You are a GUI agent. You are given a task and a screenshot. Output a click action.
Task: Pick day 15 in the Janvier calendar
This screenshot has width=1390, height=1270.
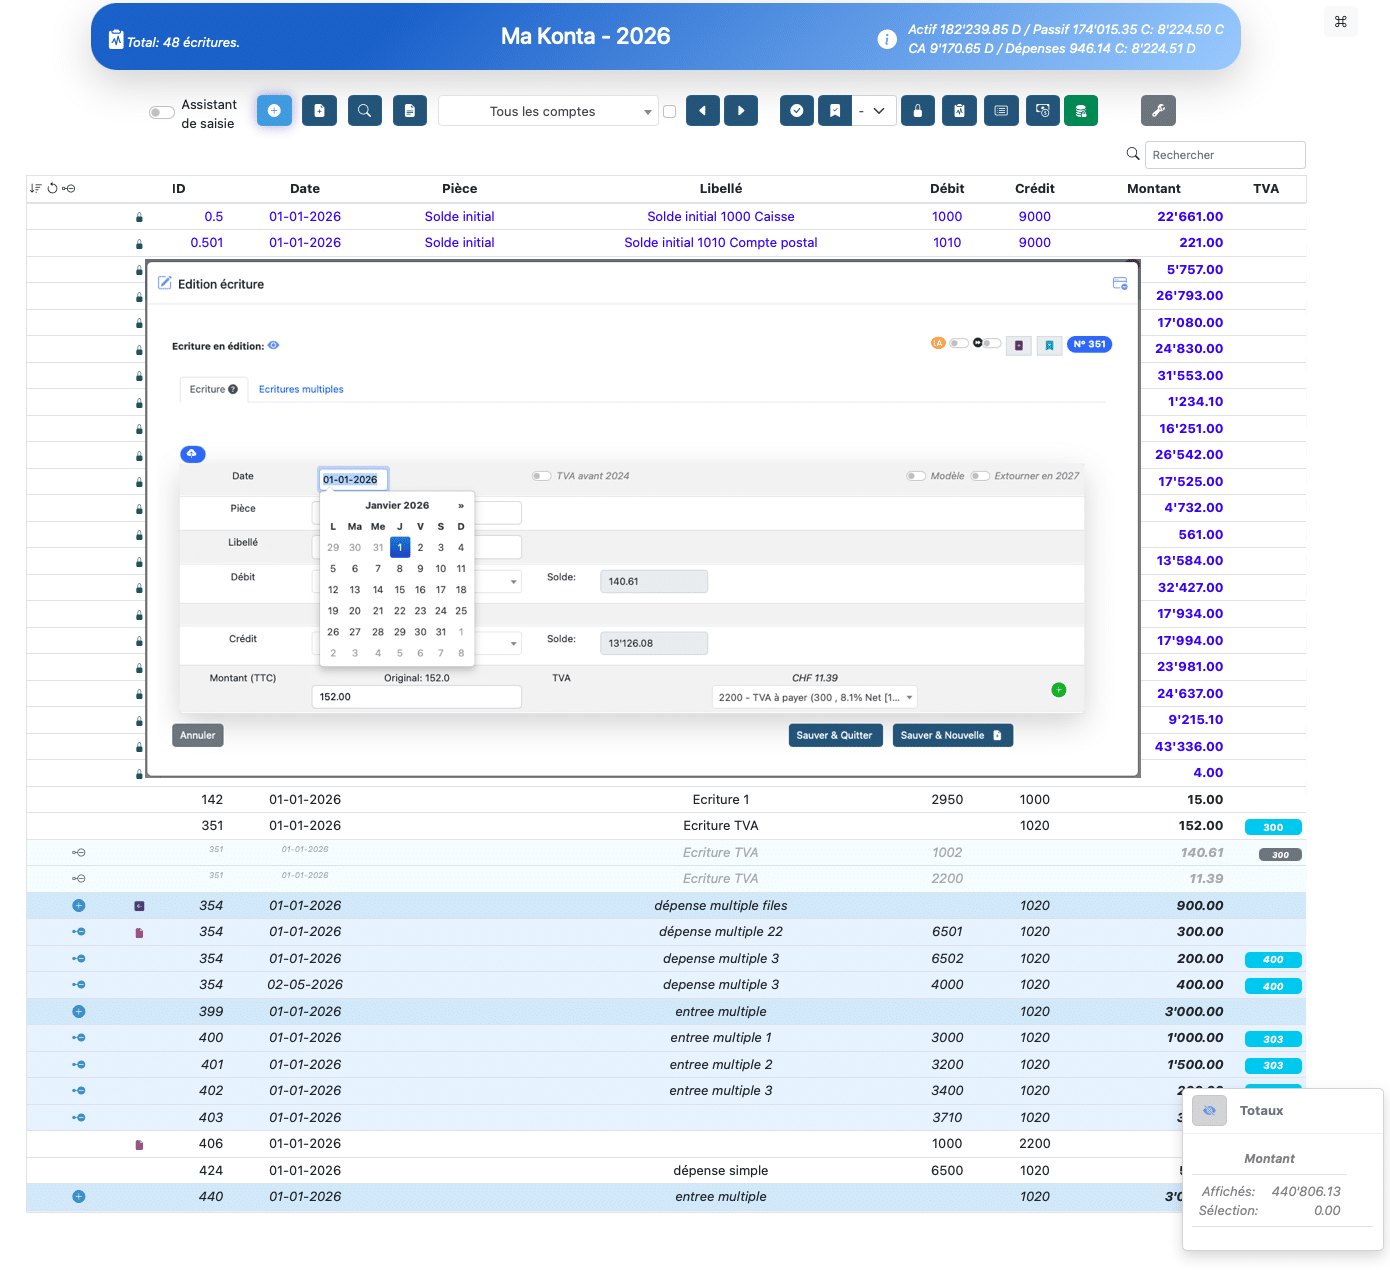[399, 590]
